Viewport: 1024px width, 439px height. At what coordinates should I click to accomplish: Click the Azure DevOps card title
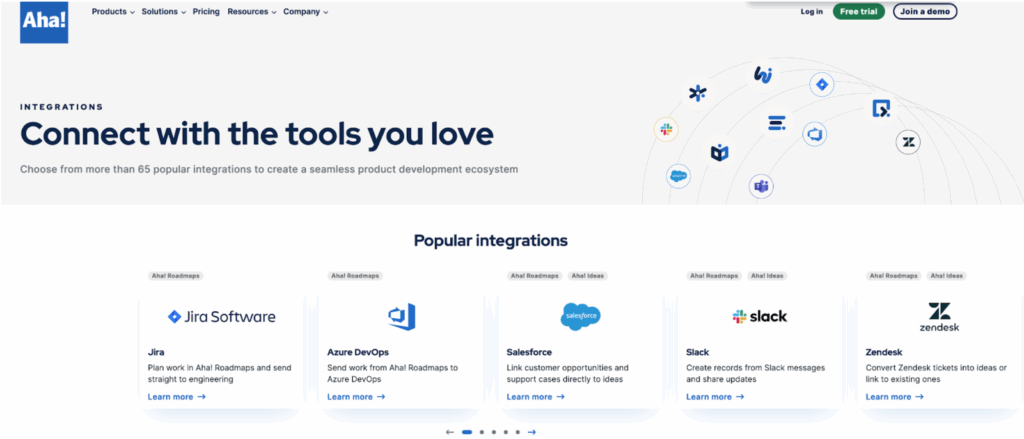[358, 352]
